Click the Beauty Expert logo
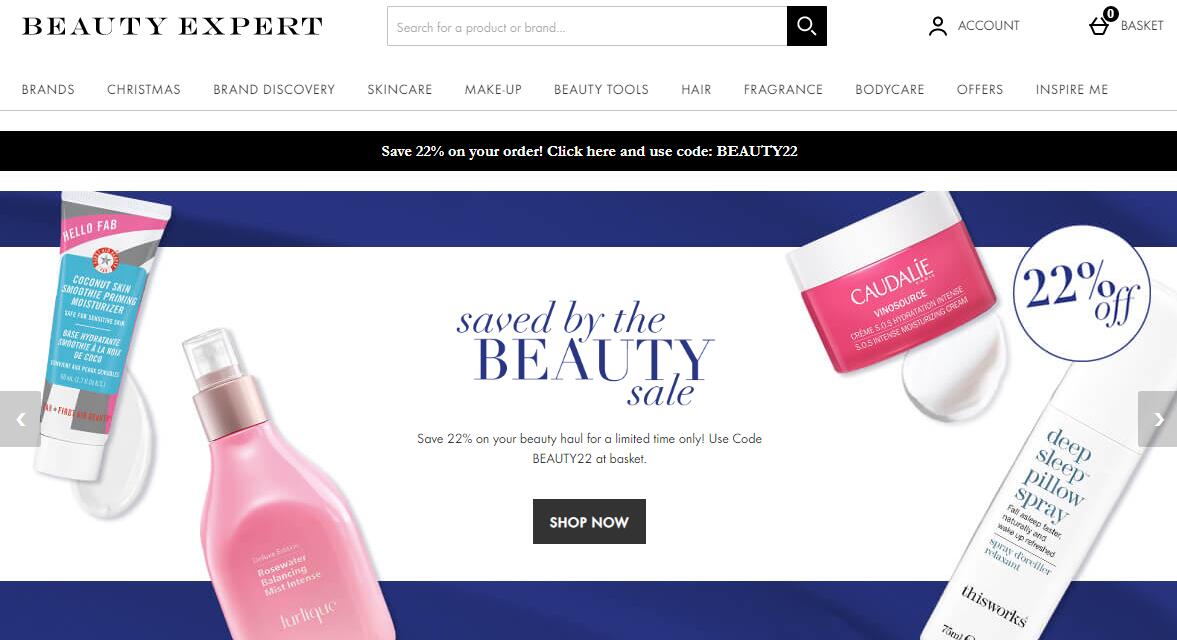 [x=173, y=26]
